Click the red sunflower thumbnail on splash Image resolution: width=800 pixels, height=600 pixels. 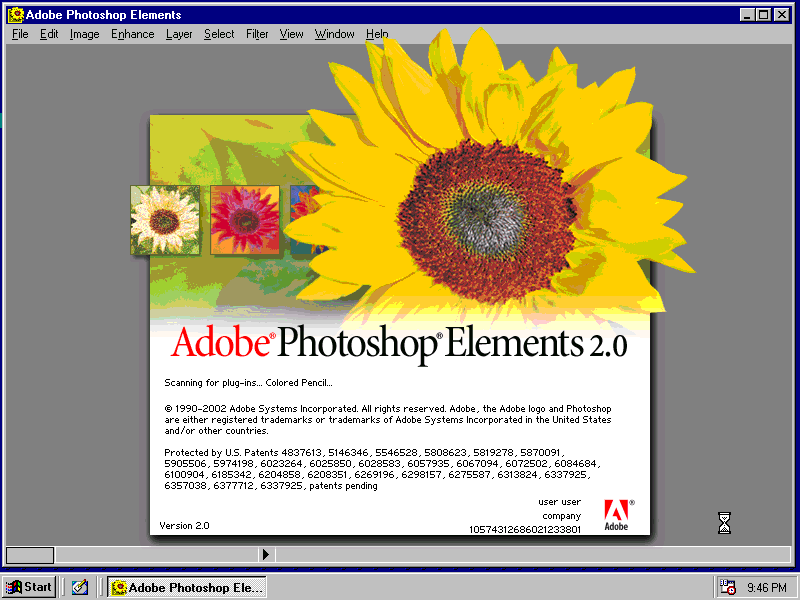pyautogui.click(x=244, y=220)
